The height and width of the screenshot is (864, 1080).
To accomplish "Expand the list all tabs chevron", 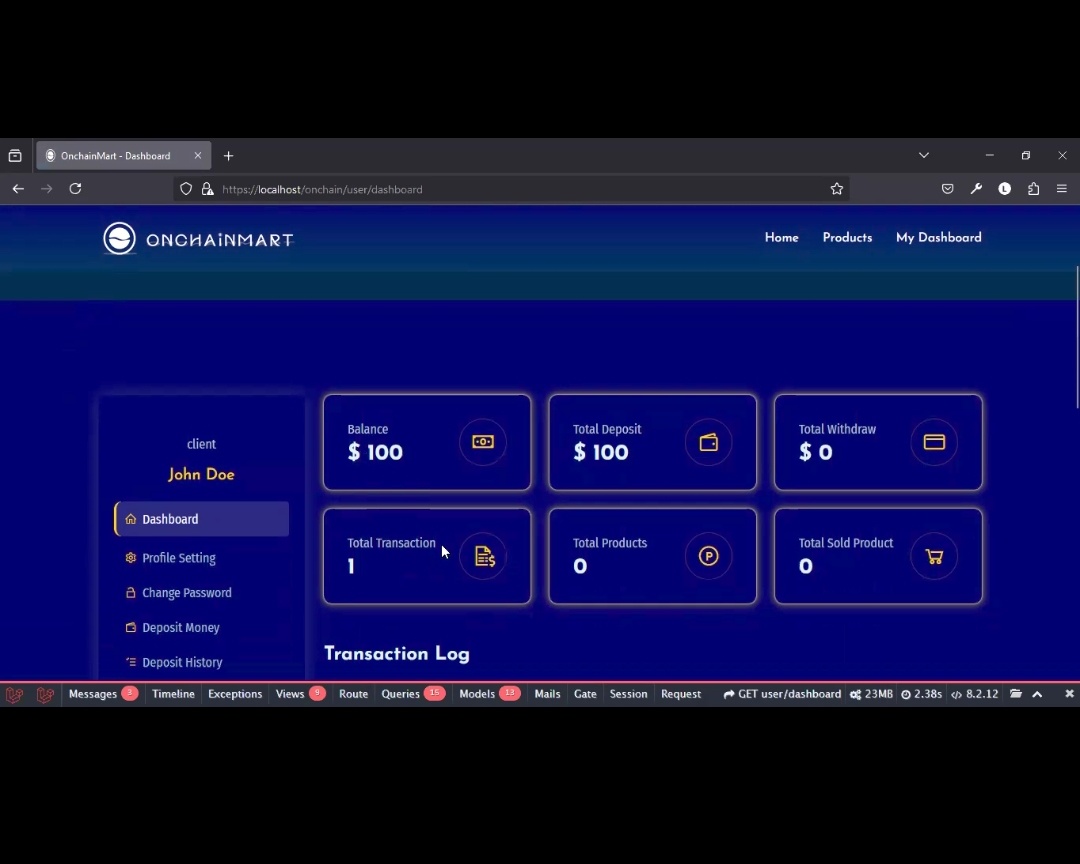I will click(x=924, y=155).
